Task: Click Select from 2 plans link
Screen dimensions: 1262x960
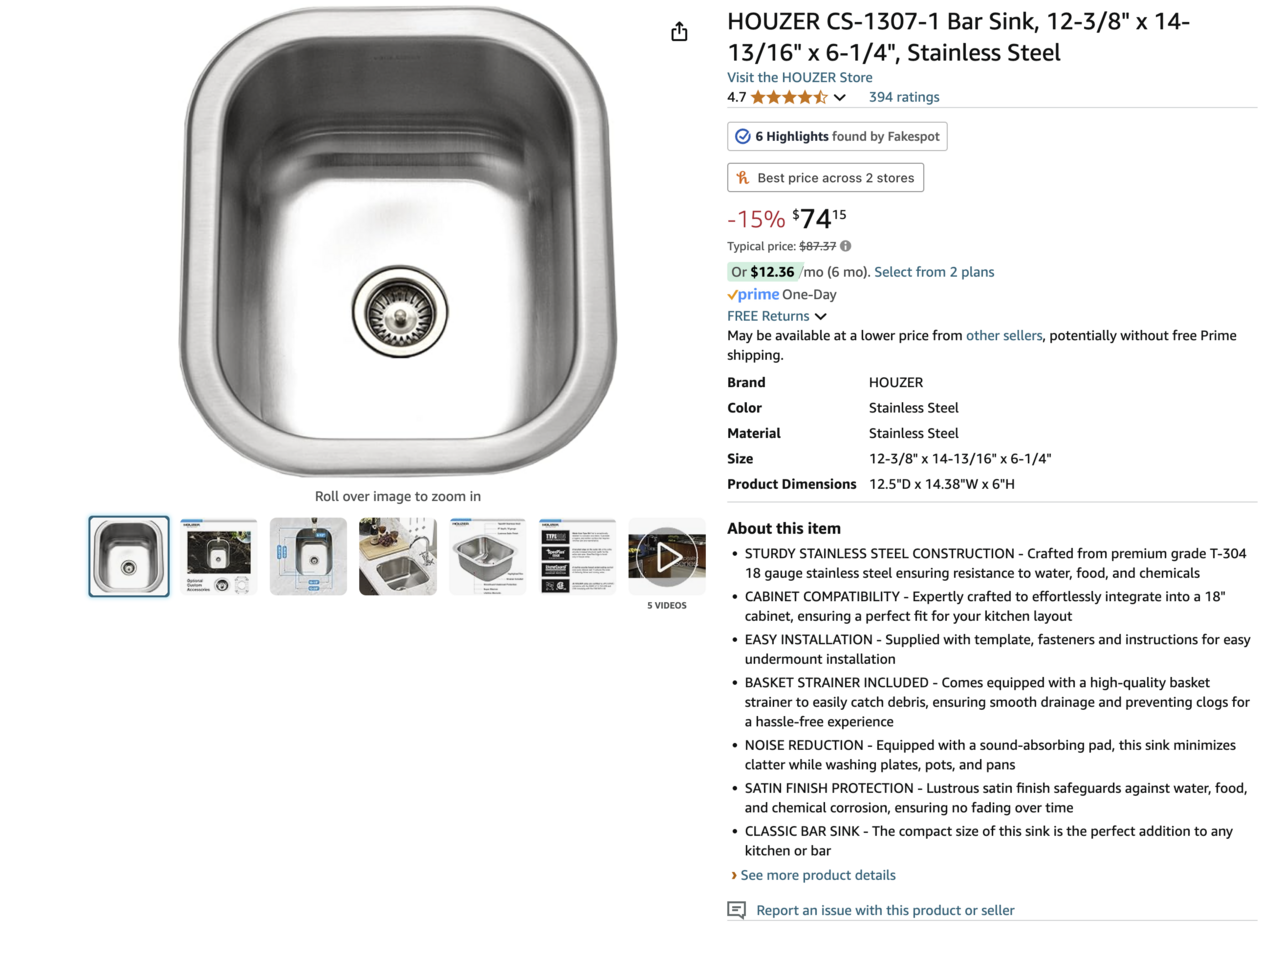Action: (x=934, y=272)
